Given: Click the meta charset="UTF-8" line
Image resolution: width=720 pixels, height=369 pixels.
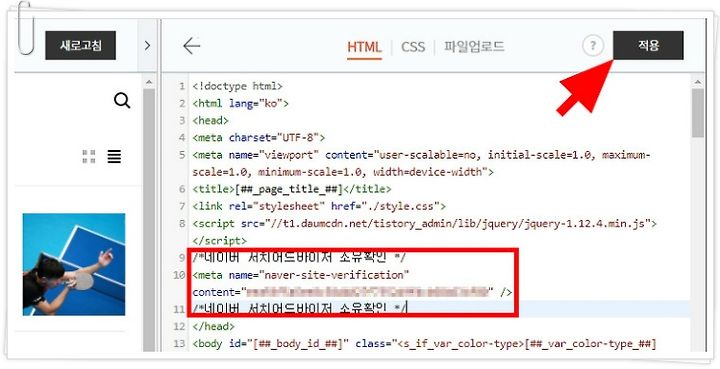Looking at the screenshot, I should click(259, 137).
